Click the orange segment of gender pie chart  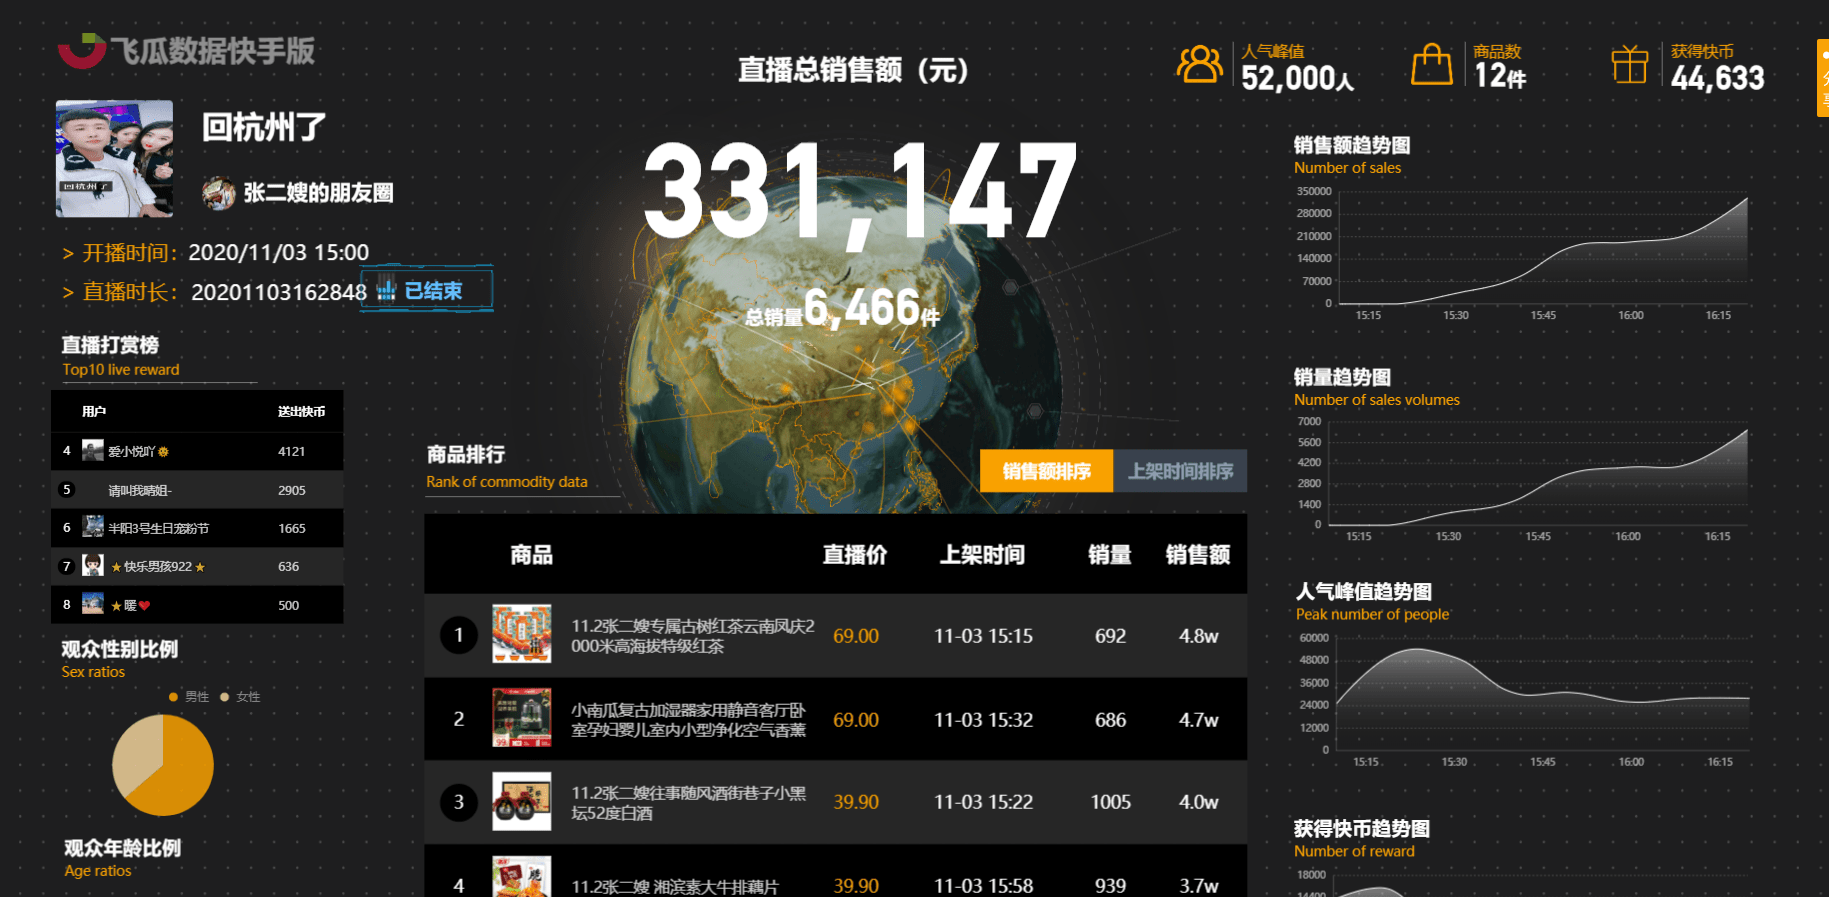pos(178,773)
